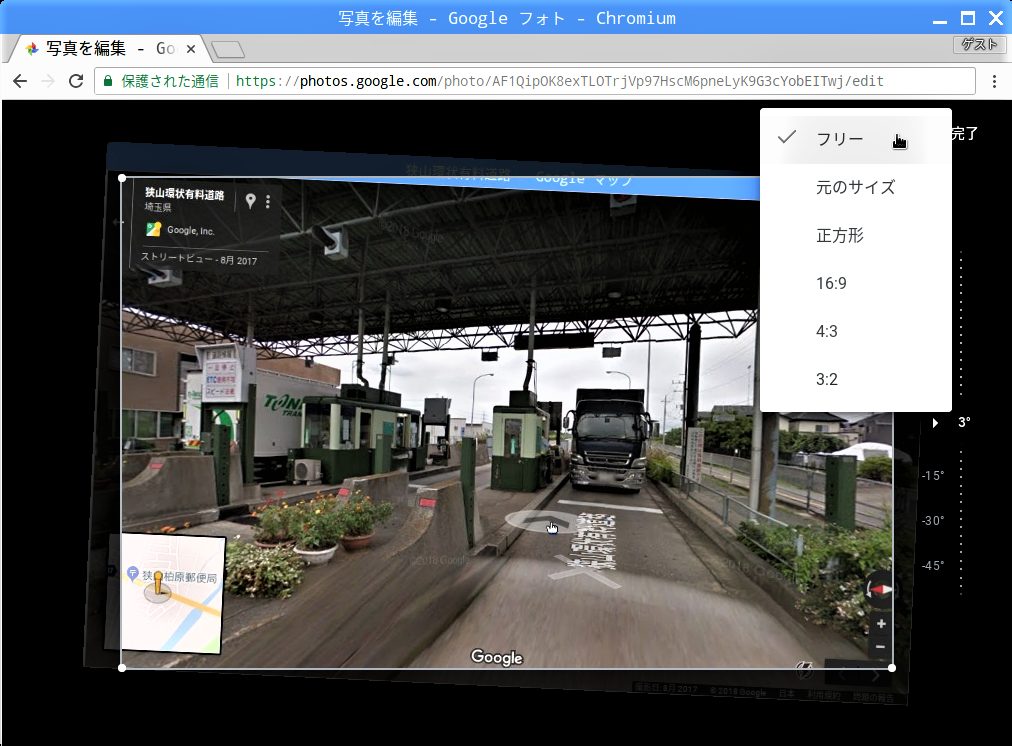This screenshot has height=746, width=1012.
Task: Click the secure lock icon
Action: coord(108,81)
